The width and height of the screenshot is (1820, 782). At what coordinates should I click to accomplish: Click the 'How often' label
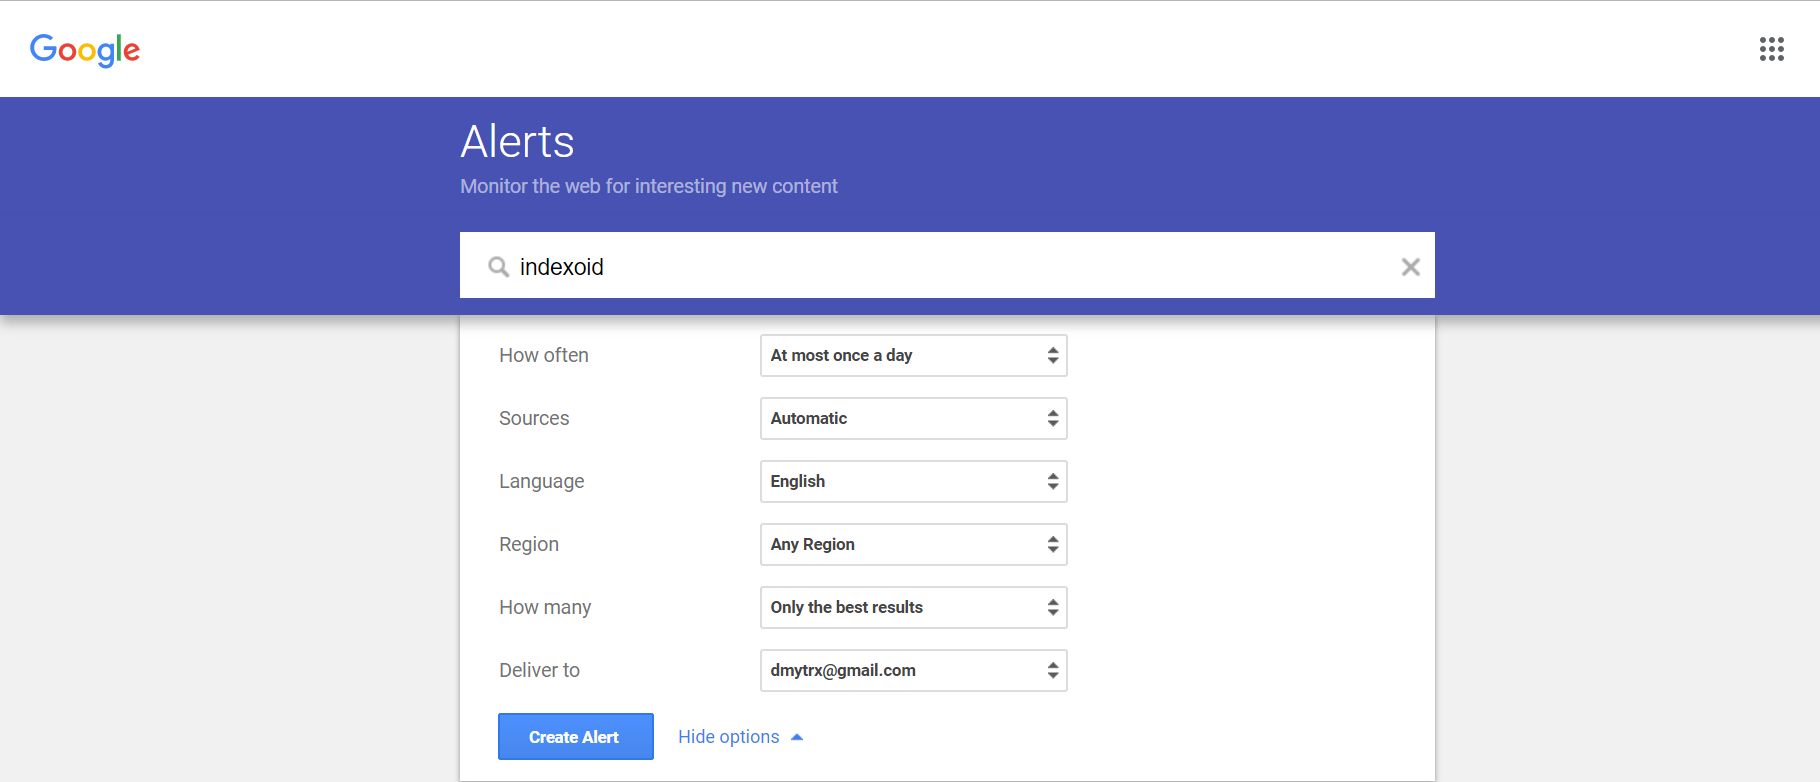544,356
